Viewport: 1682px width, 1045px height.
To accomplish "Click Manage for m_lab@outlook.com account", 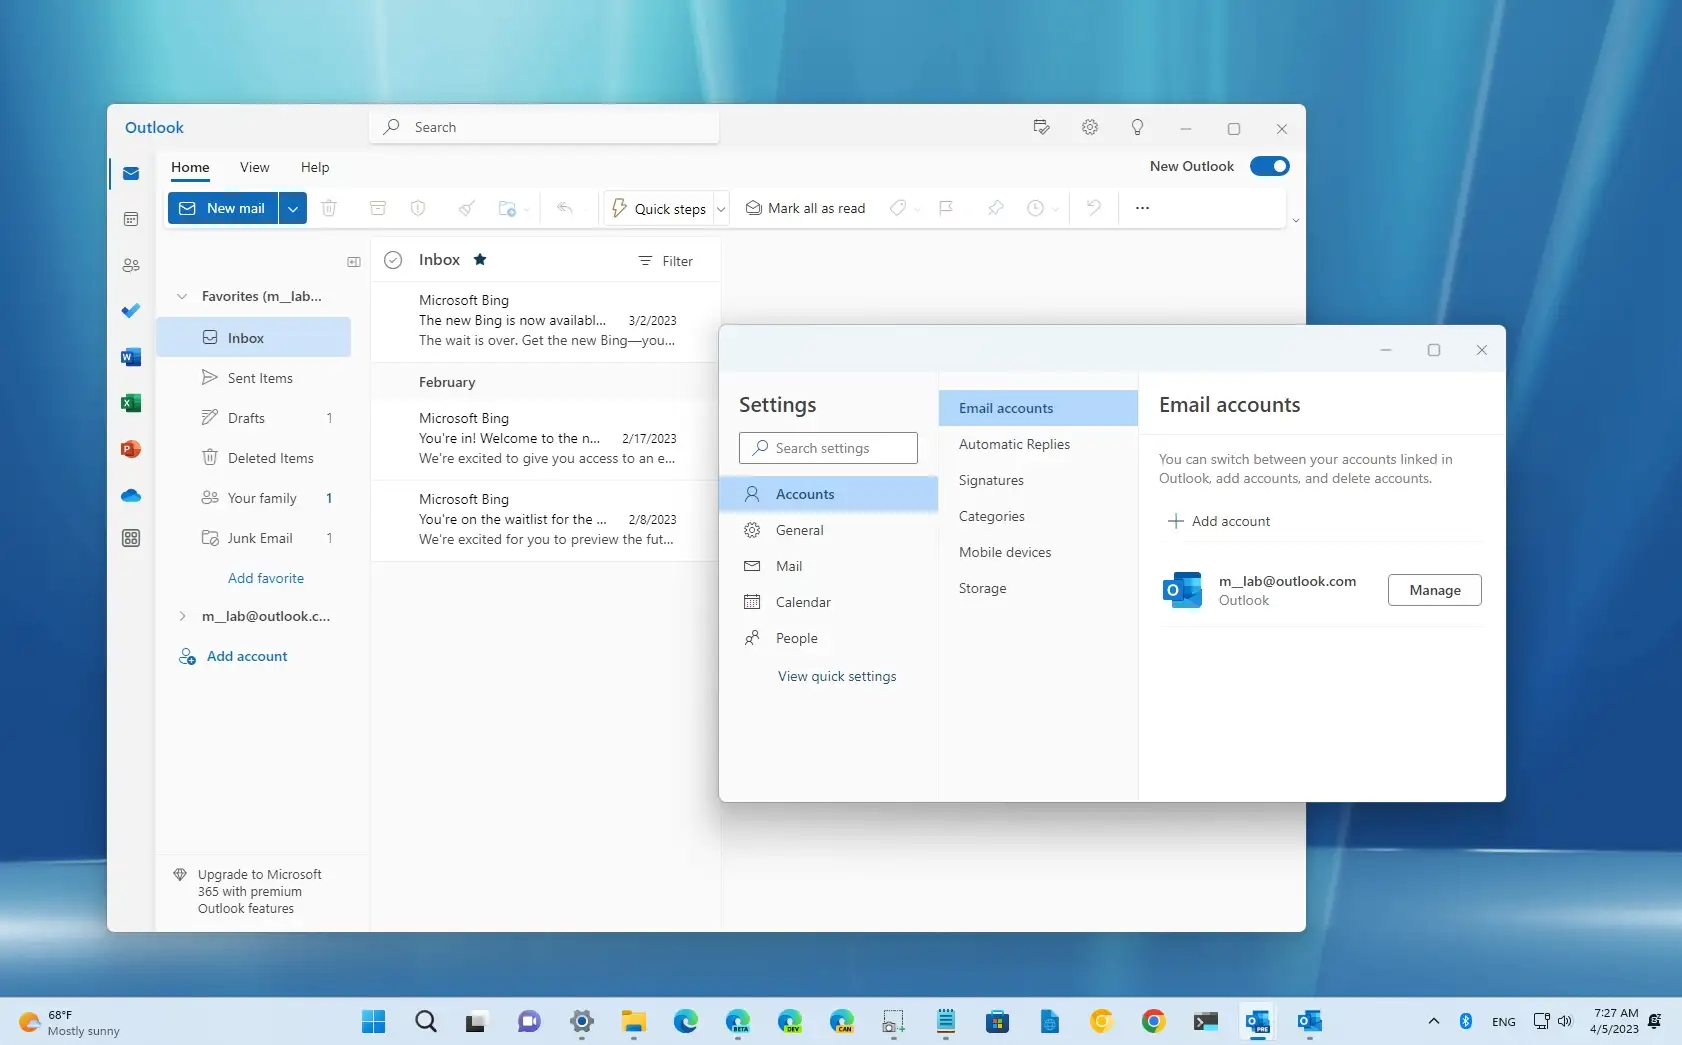I will 1434,590.
